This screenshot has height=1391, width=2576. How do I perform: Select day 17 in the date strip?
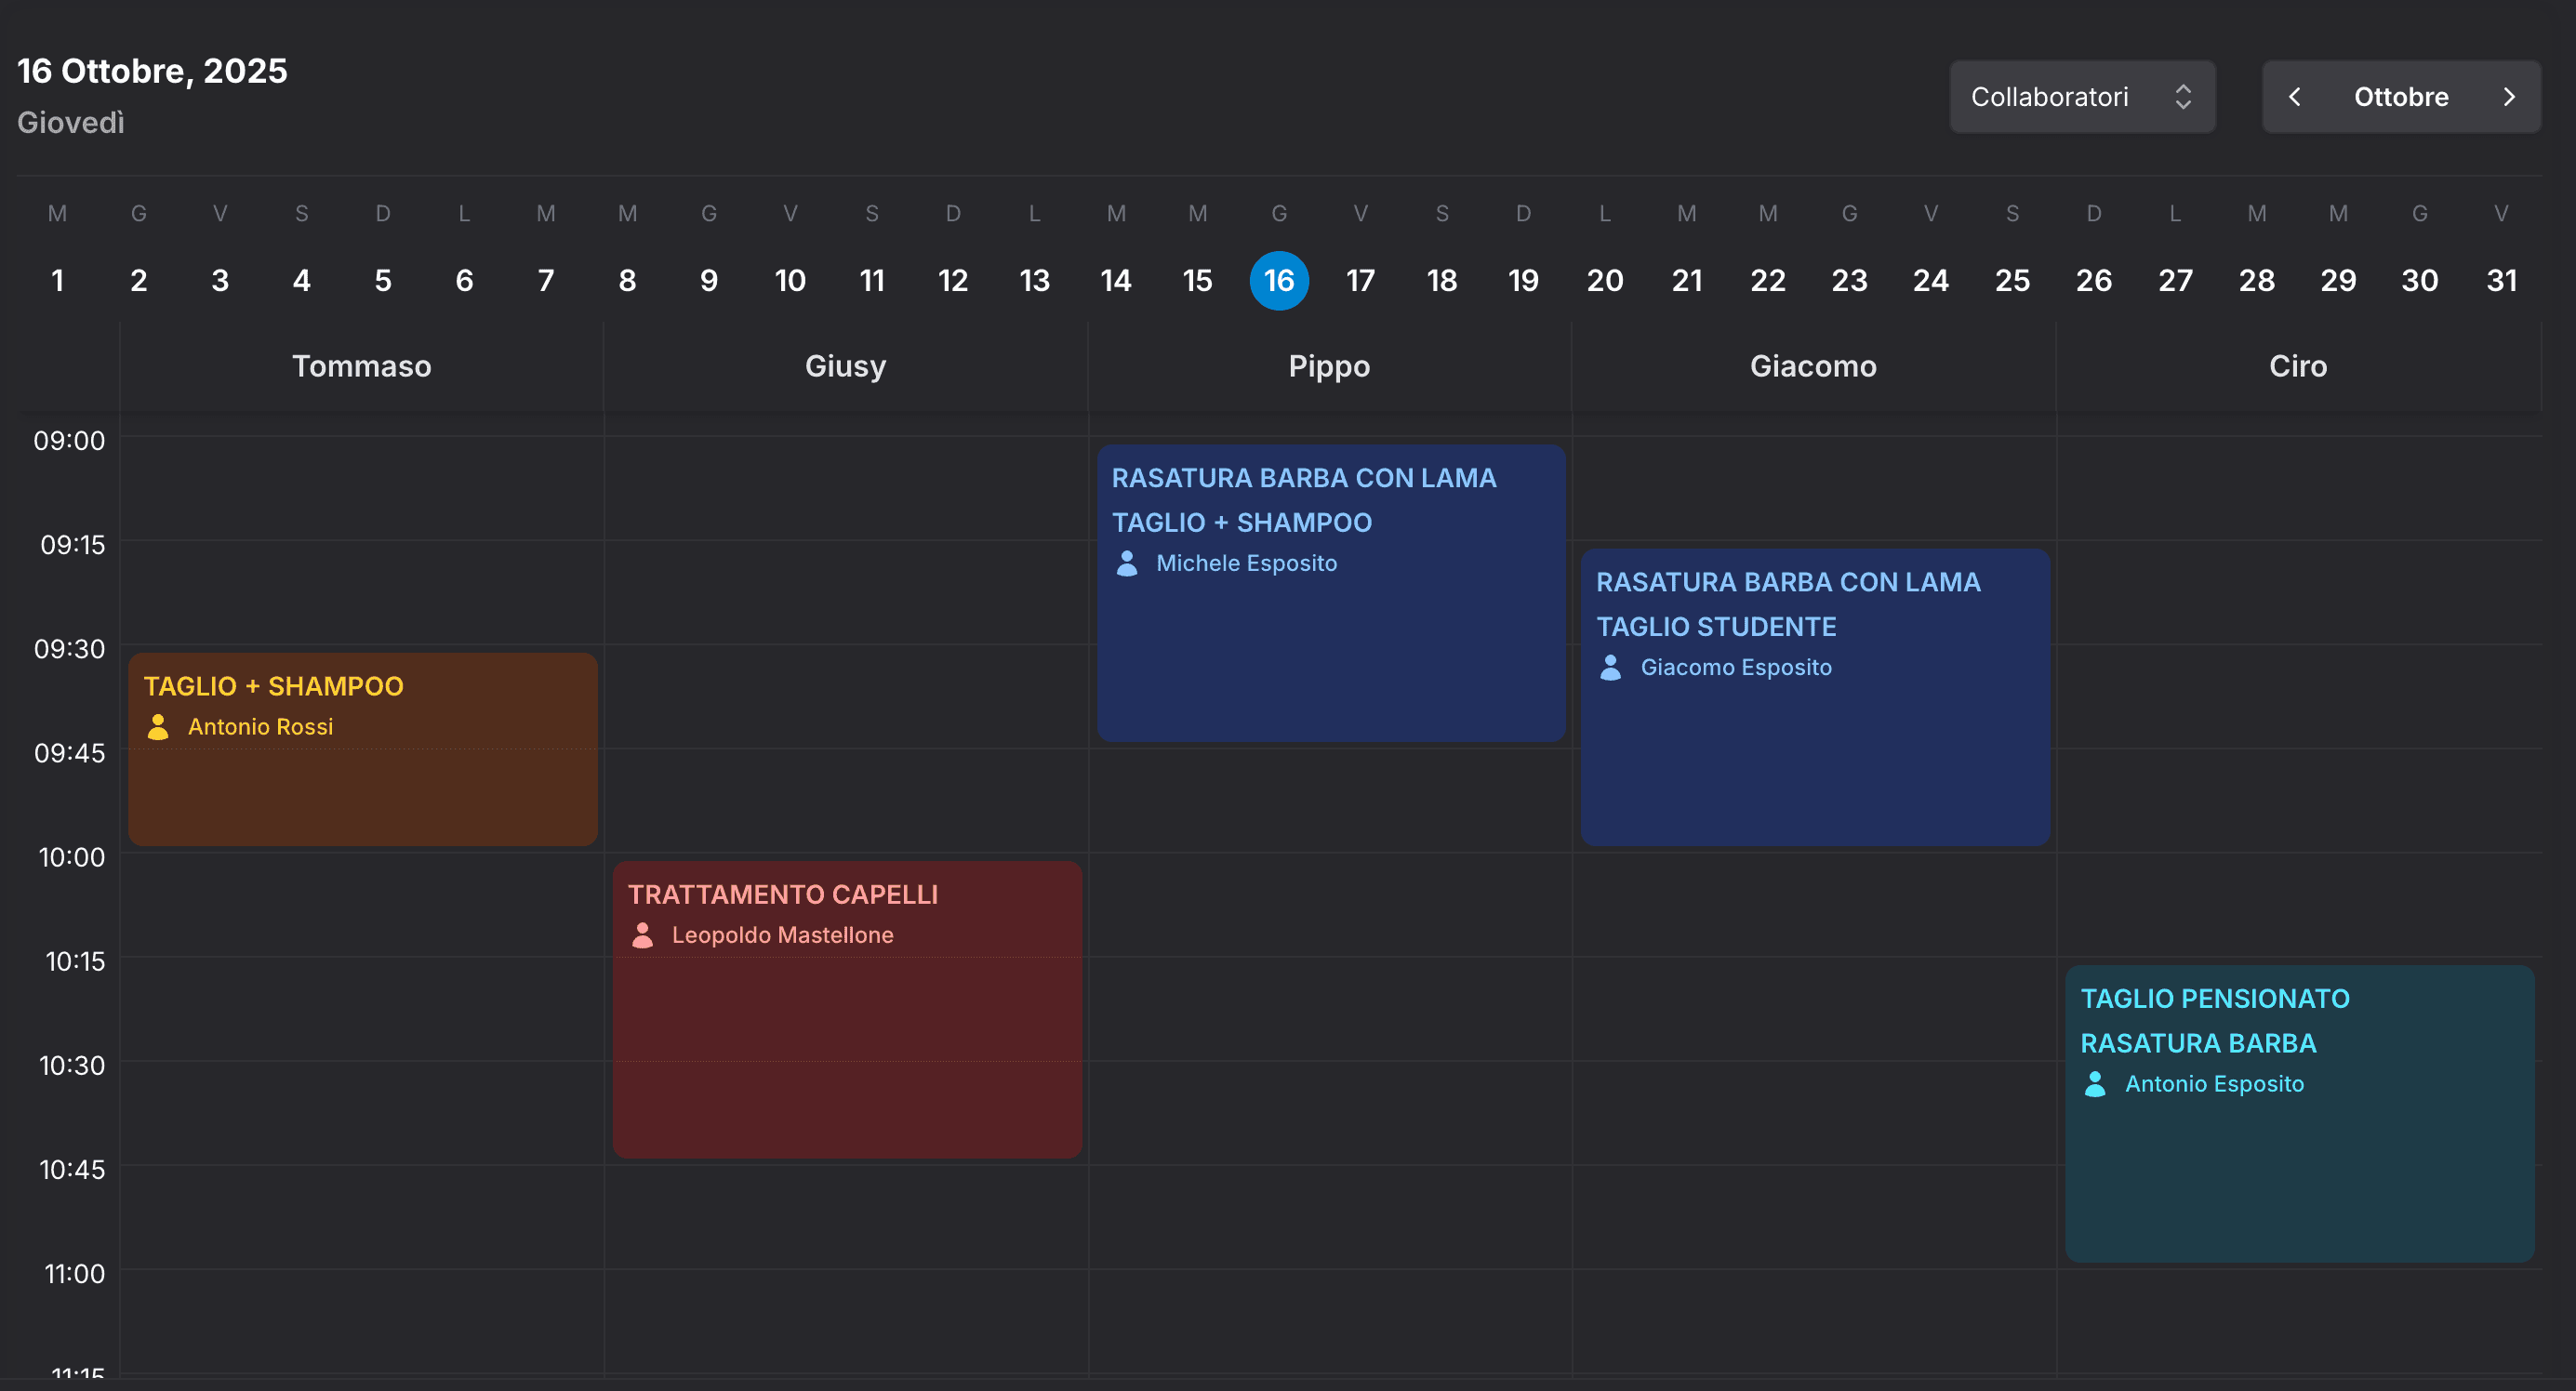tap(1360, 280)
